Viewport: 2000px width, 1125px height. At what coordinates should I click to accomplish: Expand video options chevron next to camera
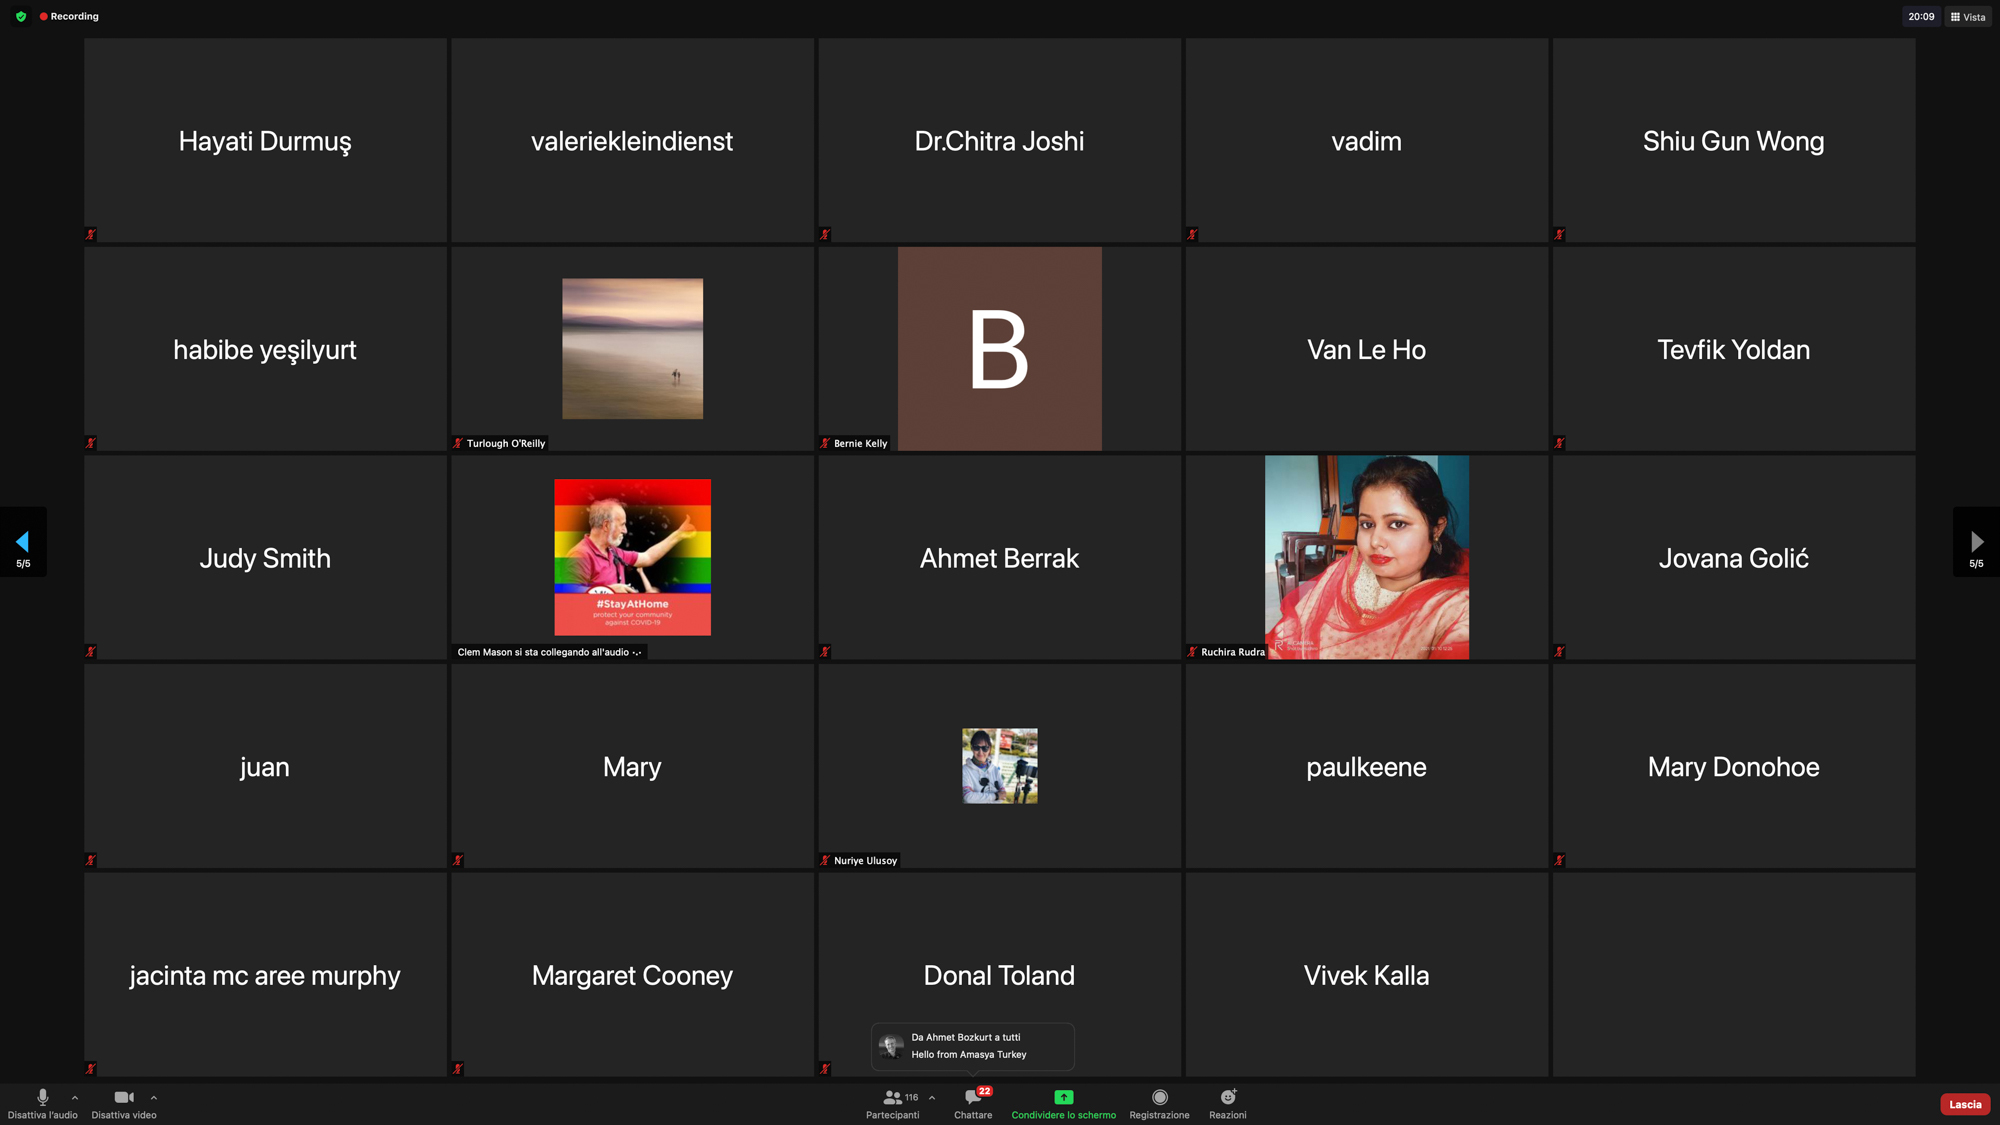click(x=154, y=1098)
